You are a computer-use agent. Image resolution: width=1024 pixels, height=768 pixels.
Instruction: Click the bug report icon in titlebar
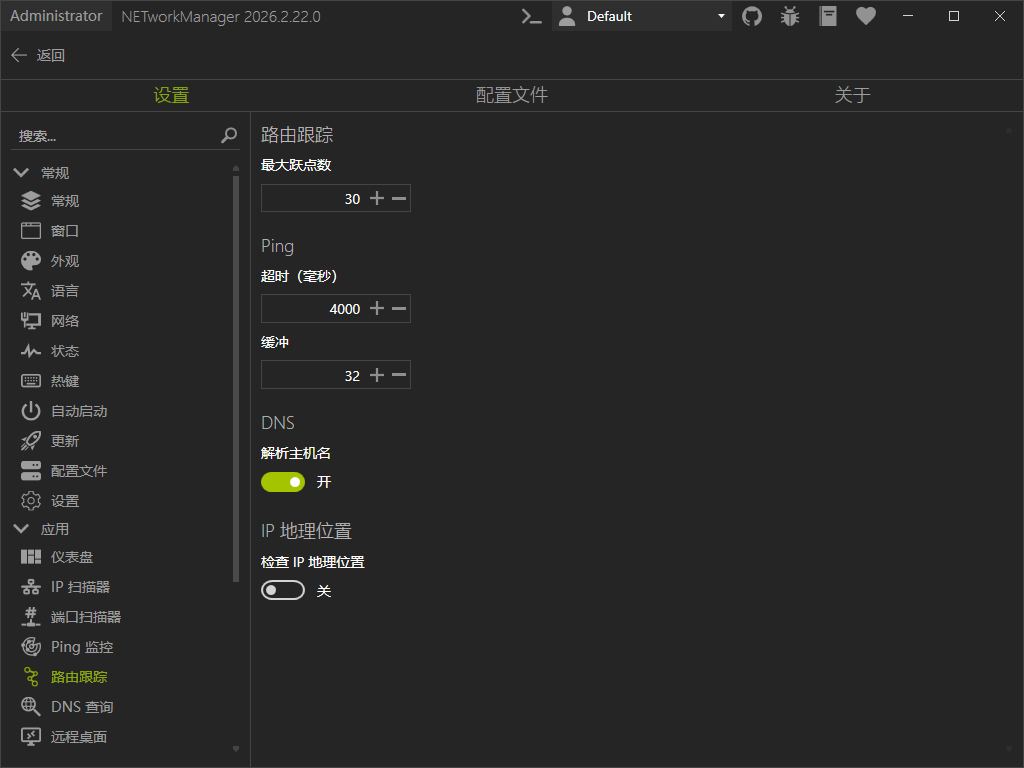click(790, 16)
